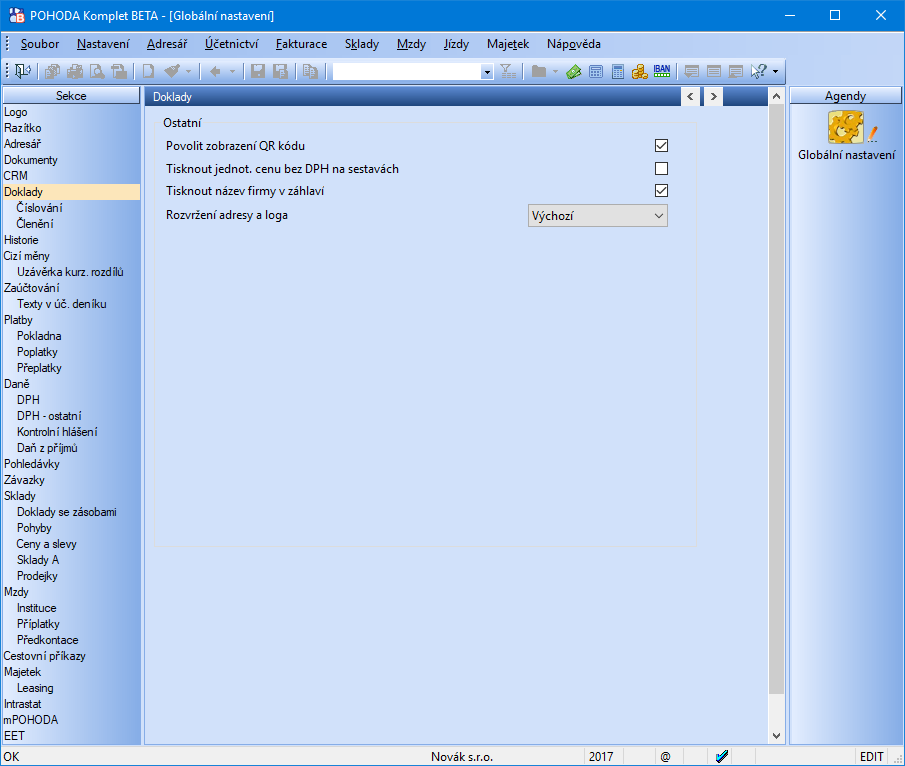905x766 pixels.
Task: Open the Soubor menu
Action: [40, 44]
